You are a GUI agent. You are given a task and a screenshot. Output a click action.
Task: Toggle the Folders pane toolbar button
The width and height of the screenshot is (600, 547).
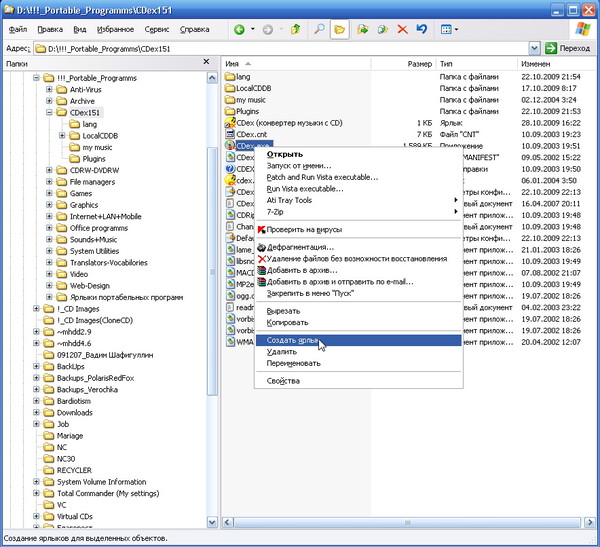339,29
